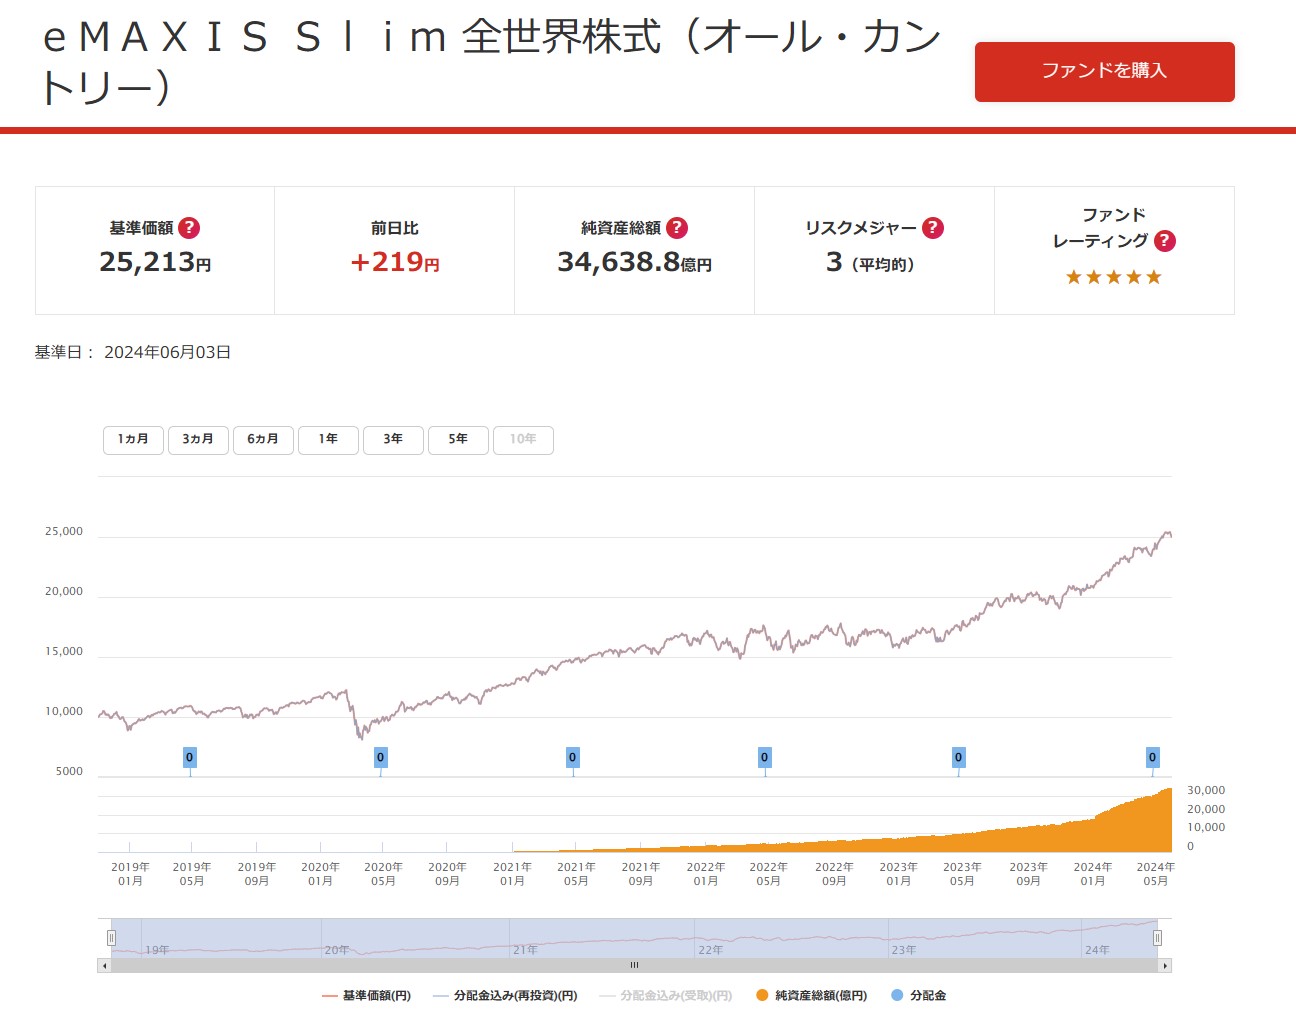Click the horizontal scrollbar thumb under the navigator

click(x=634, y=966)
